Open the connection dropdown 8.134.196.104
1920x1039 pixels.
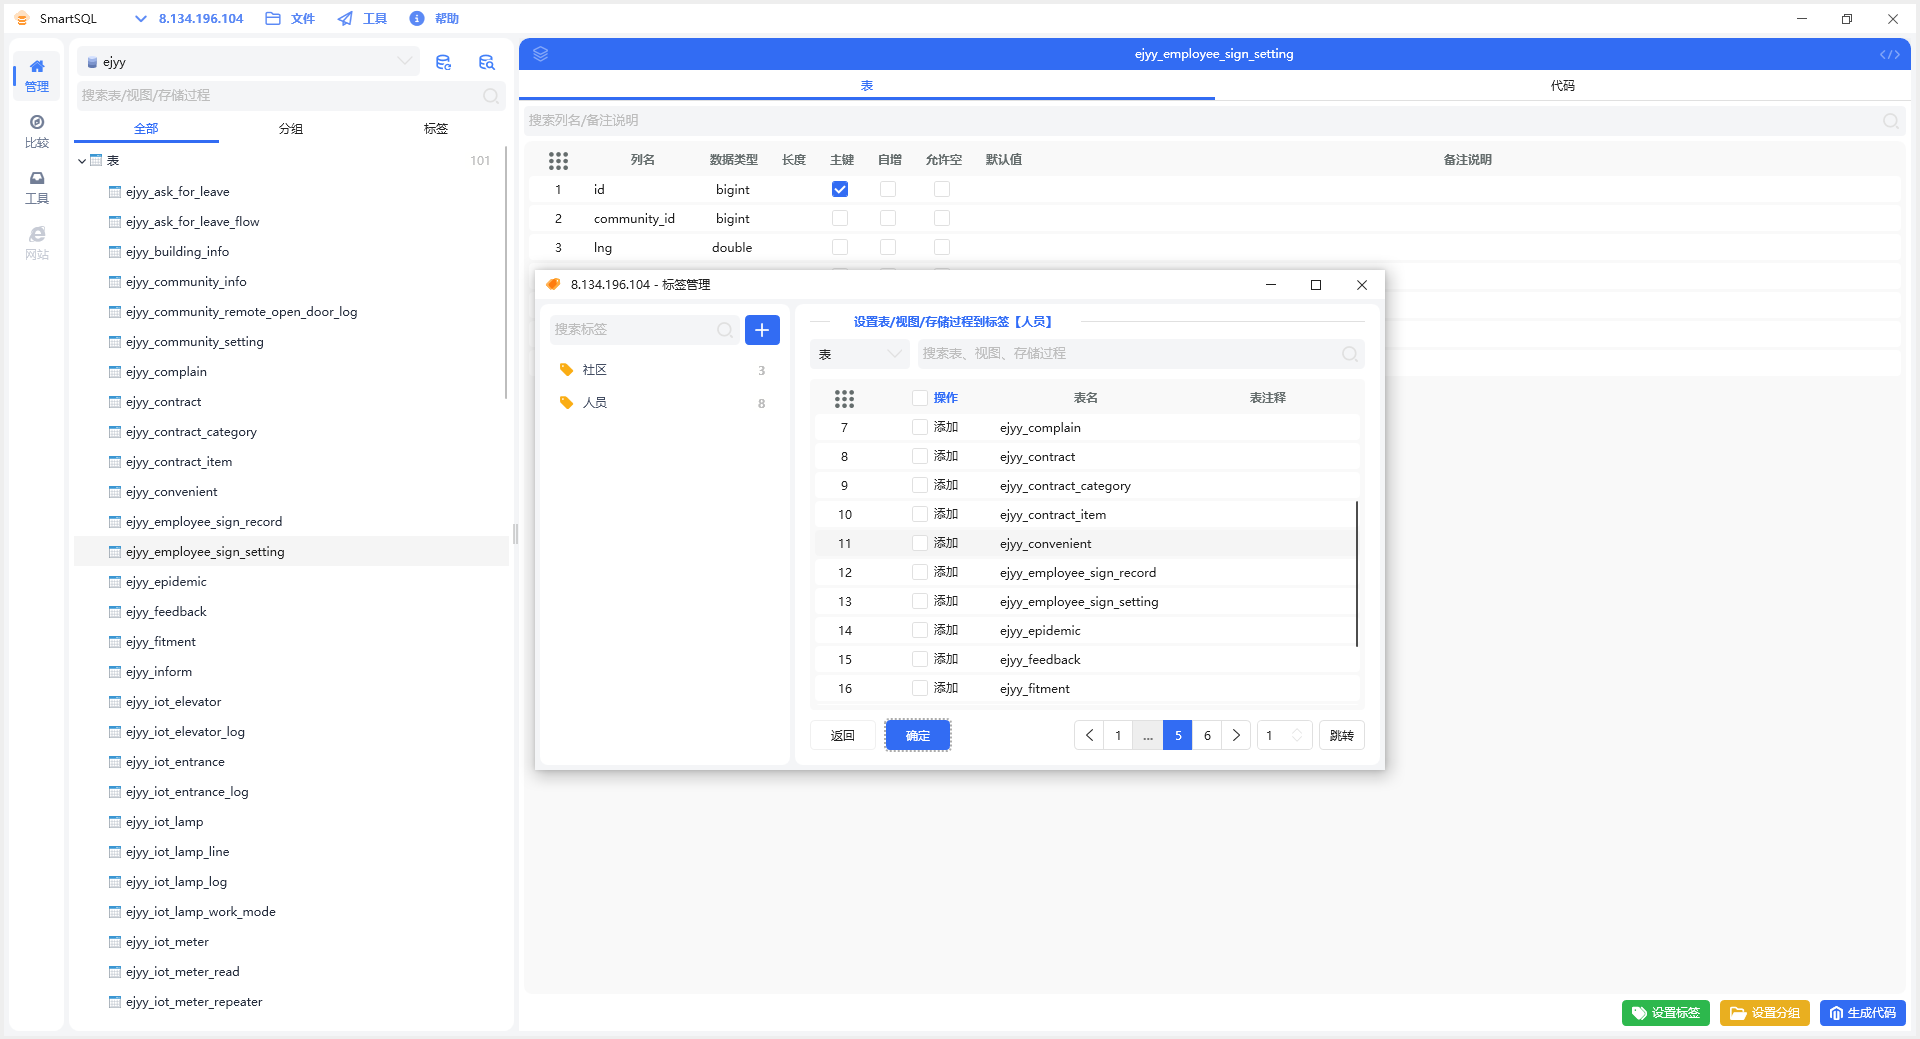coord(190,18)
